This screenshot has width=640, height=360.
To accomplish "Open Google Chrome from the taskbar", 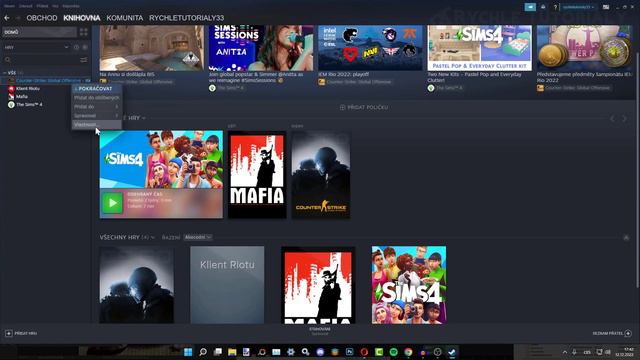I will pyautogui.click(x=408, y=352).
